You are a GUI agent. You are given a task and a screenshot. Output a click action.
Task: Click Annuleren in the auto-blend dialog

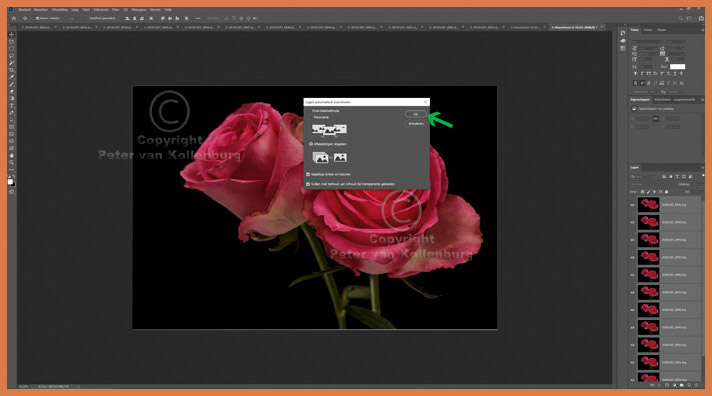coord(415,124)
